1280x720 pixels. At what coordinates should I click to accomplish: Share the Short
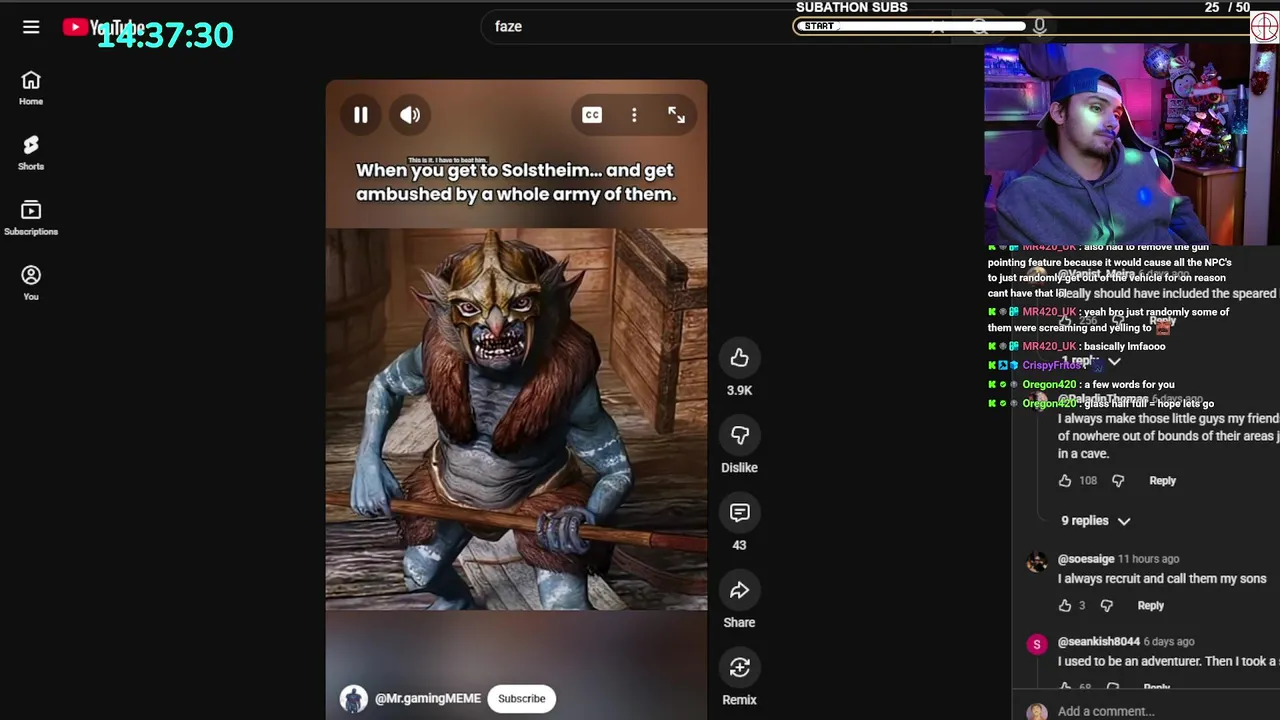coord(739,590)
